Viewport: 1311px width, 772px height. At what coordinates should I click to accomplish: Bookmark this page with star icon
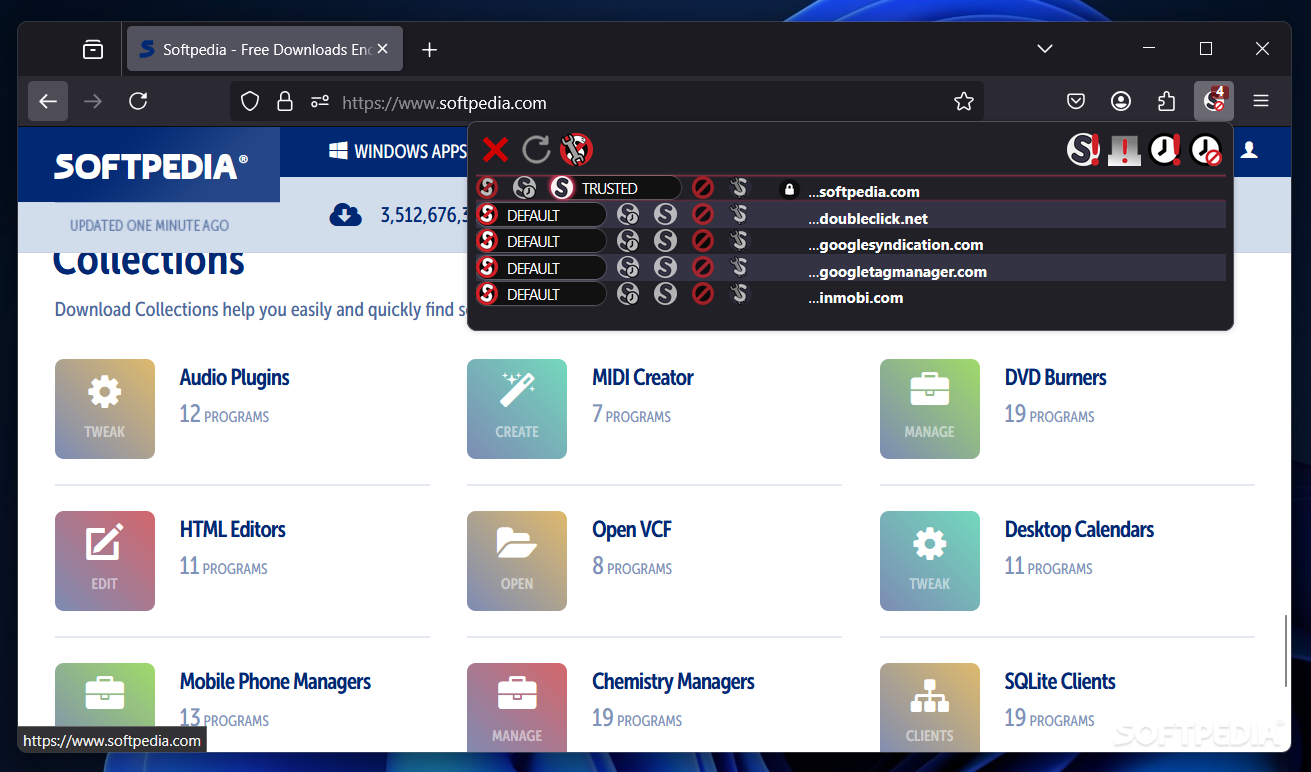pos(964,102)
